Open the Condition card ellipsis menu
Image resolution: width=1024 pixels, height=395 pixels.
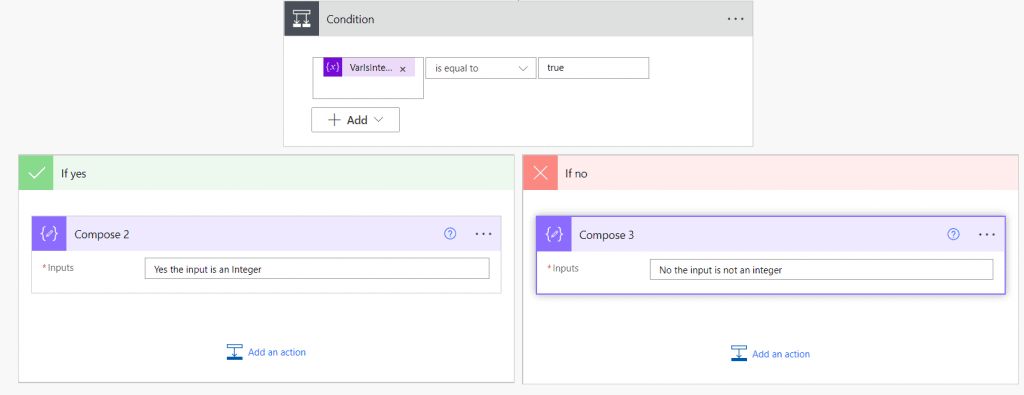[x=735, y=19]
